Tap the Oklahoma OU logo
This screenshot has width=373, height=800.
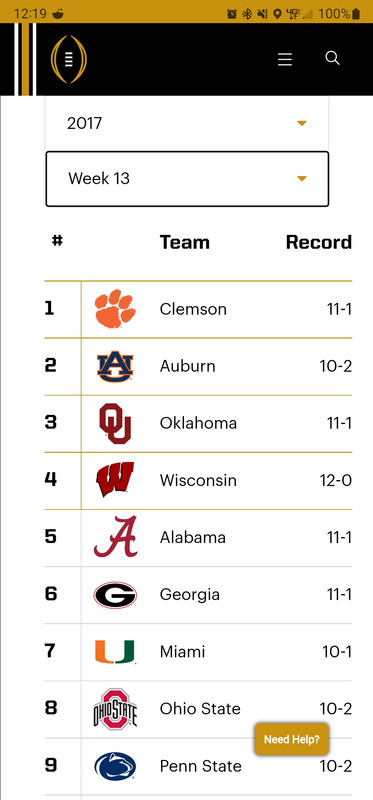pyautogui.click(x=115, y=423)
